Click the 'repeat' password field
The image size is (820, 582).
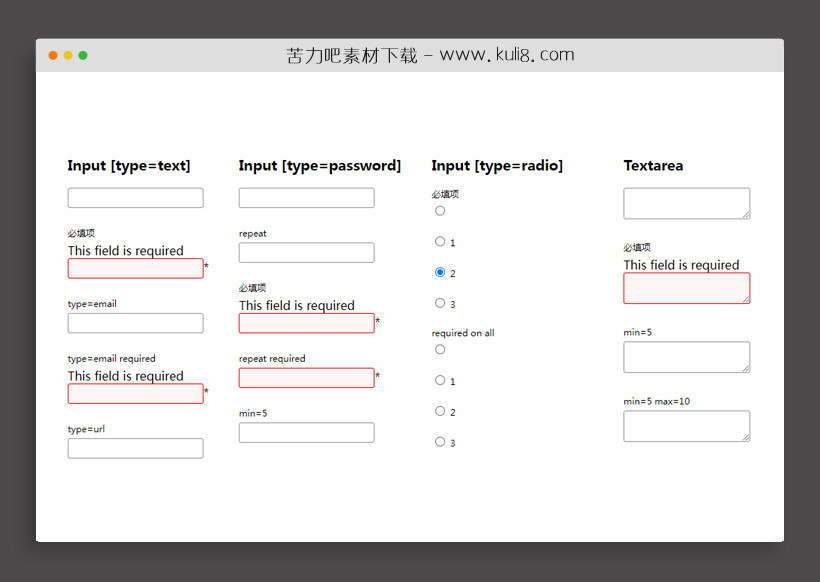pyautogui.click(x=306, y=252)
